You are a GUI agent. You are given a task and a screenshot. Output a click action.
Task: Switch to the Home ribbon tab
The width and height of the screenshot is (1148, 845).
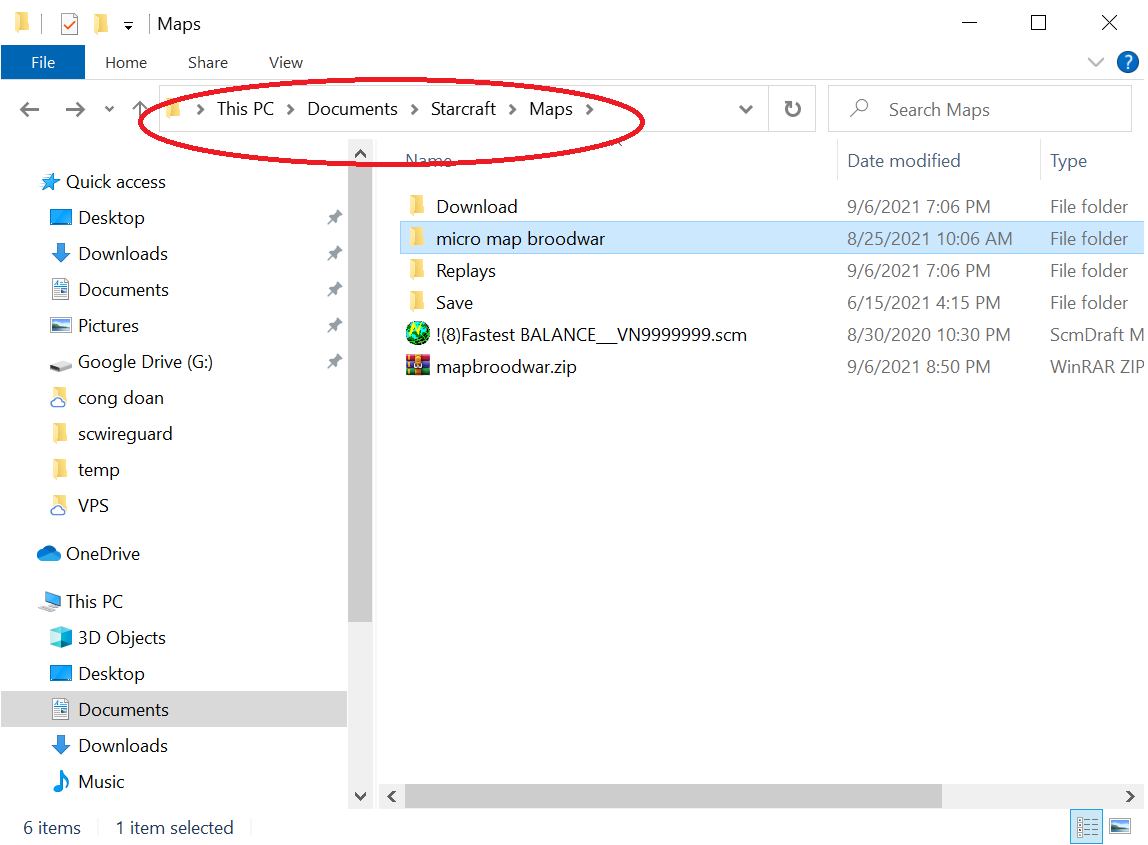[x=126, y=62]
